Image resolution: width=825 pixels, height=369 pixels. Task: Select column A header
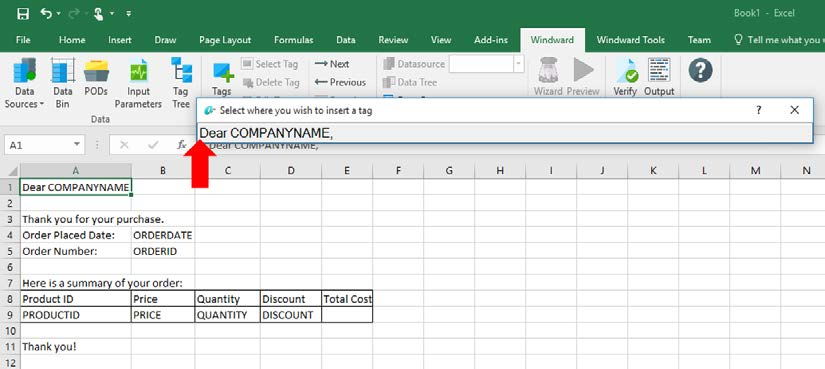click(x=76, y=171)
